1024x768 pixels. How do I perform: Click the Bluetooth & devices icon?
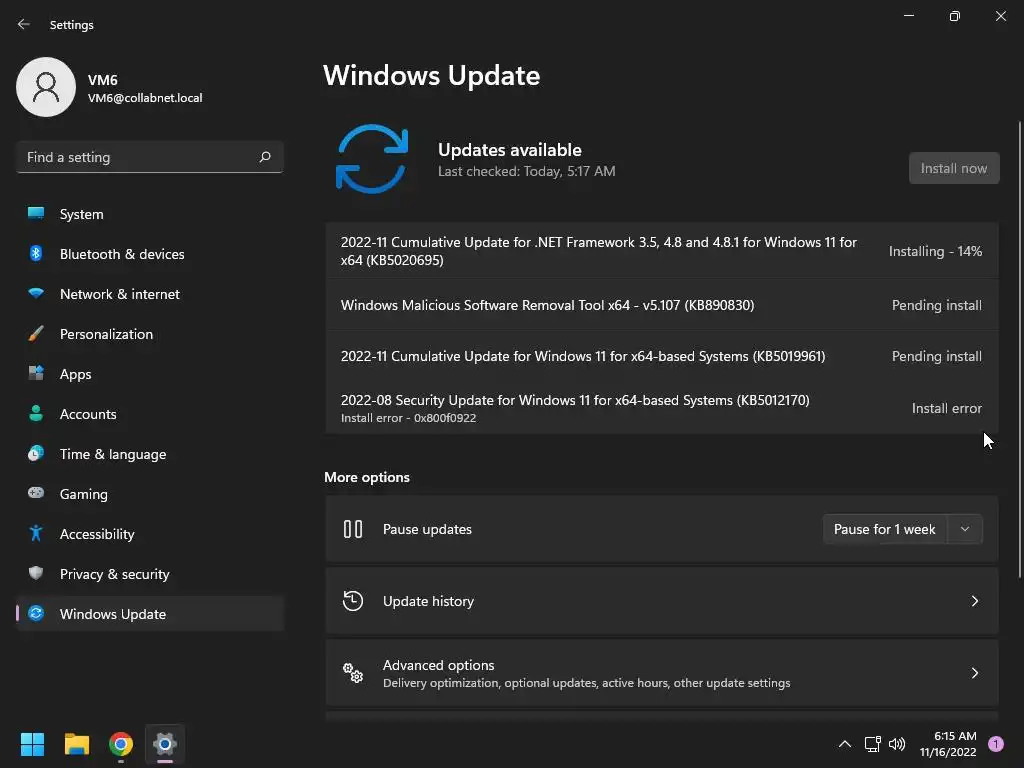point(36,253)
